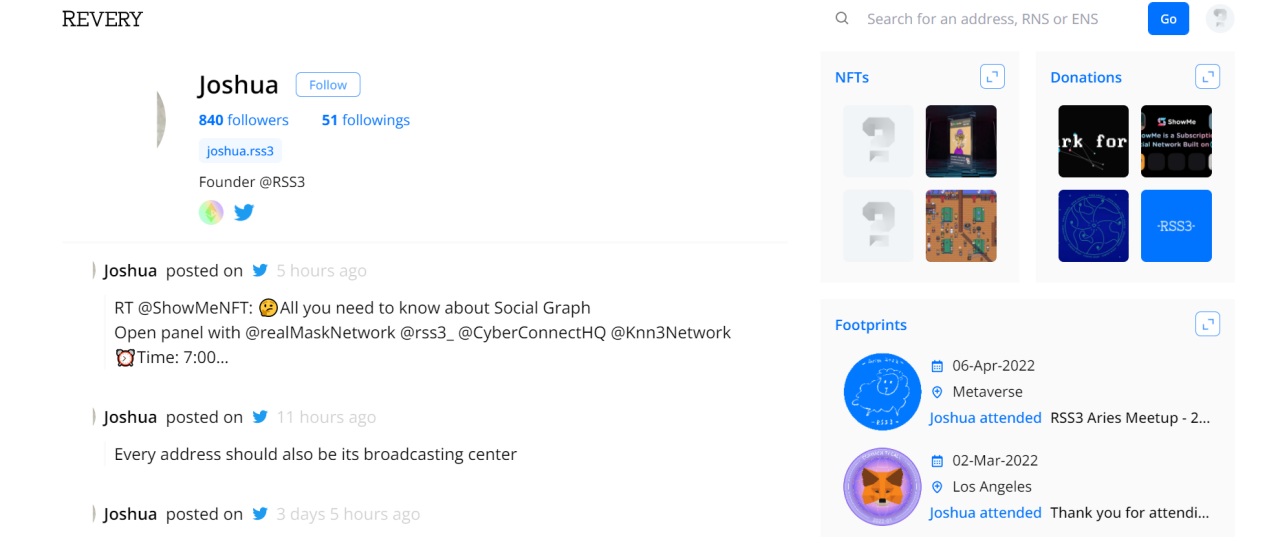Click the search magnifier icon
This screenshot has width=1269, height=537.
pyautogui.click(x=842, y=19)
